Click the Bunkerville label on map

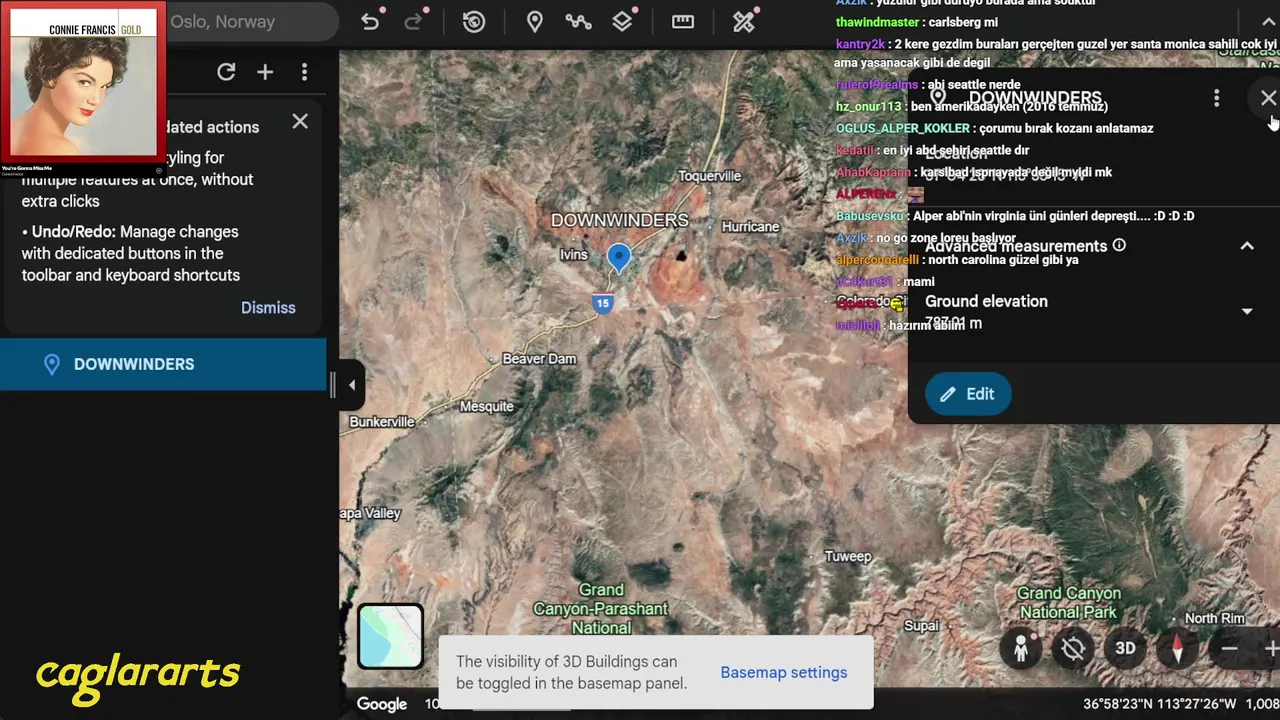tap(382, 422)
